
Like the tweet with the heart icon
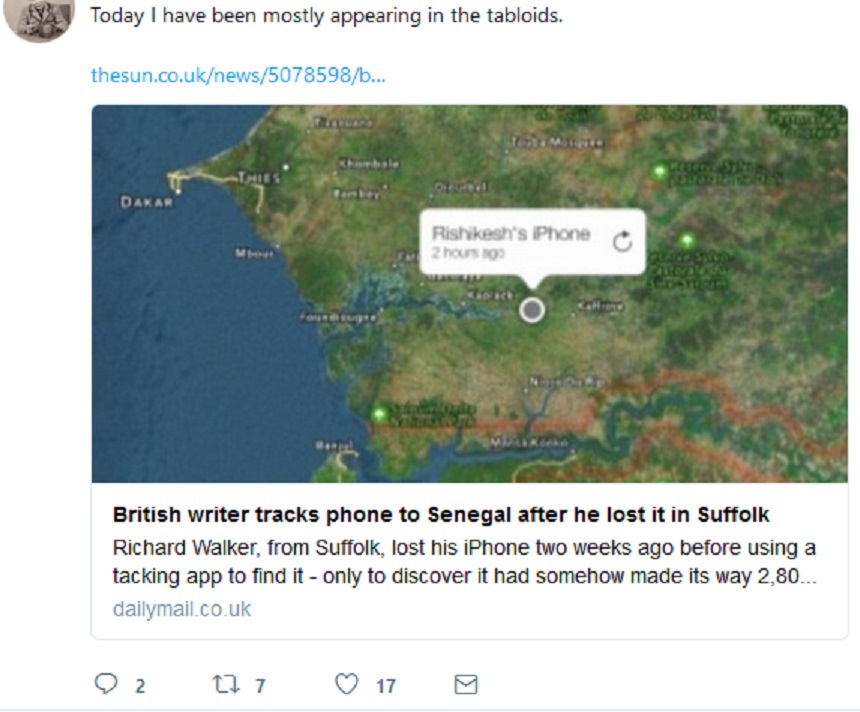click(346, 684)
